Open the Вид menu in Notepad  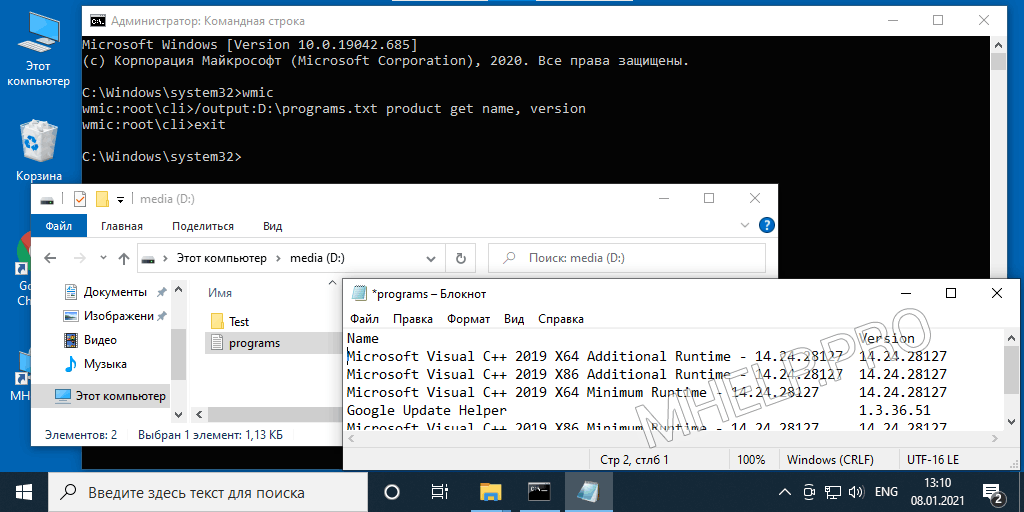[514, 319]
